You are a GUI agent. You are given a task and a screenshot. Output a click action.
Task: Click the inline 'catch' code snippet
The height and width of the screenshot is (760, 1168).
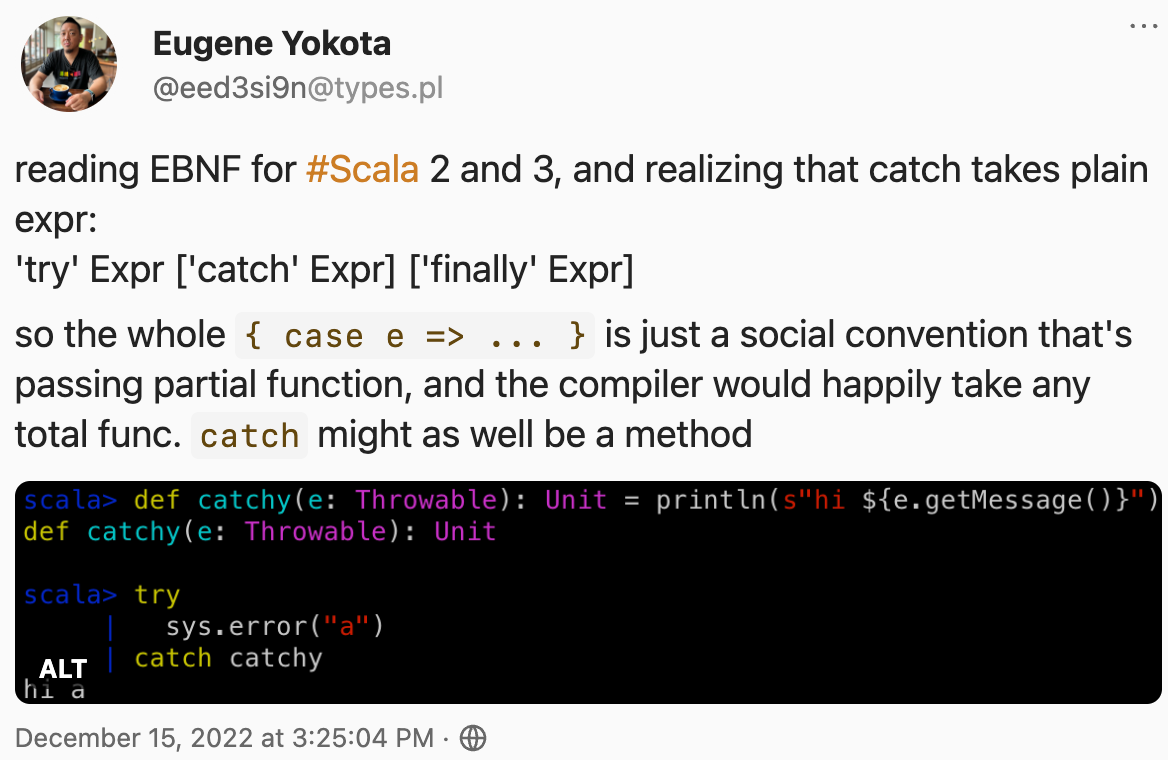point(250,435)
